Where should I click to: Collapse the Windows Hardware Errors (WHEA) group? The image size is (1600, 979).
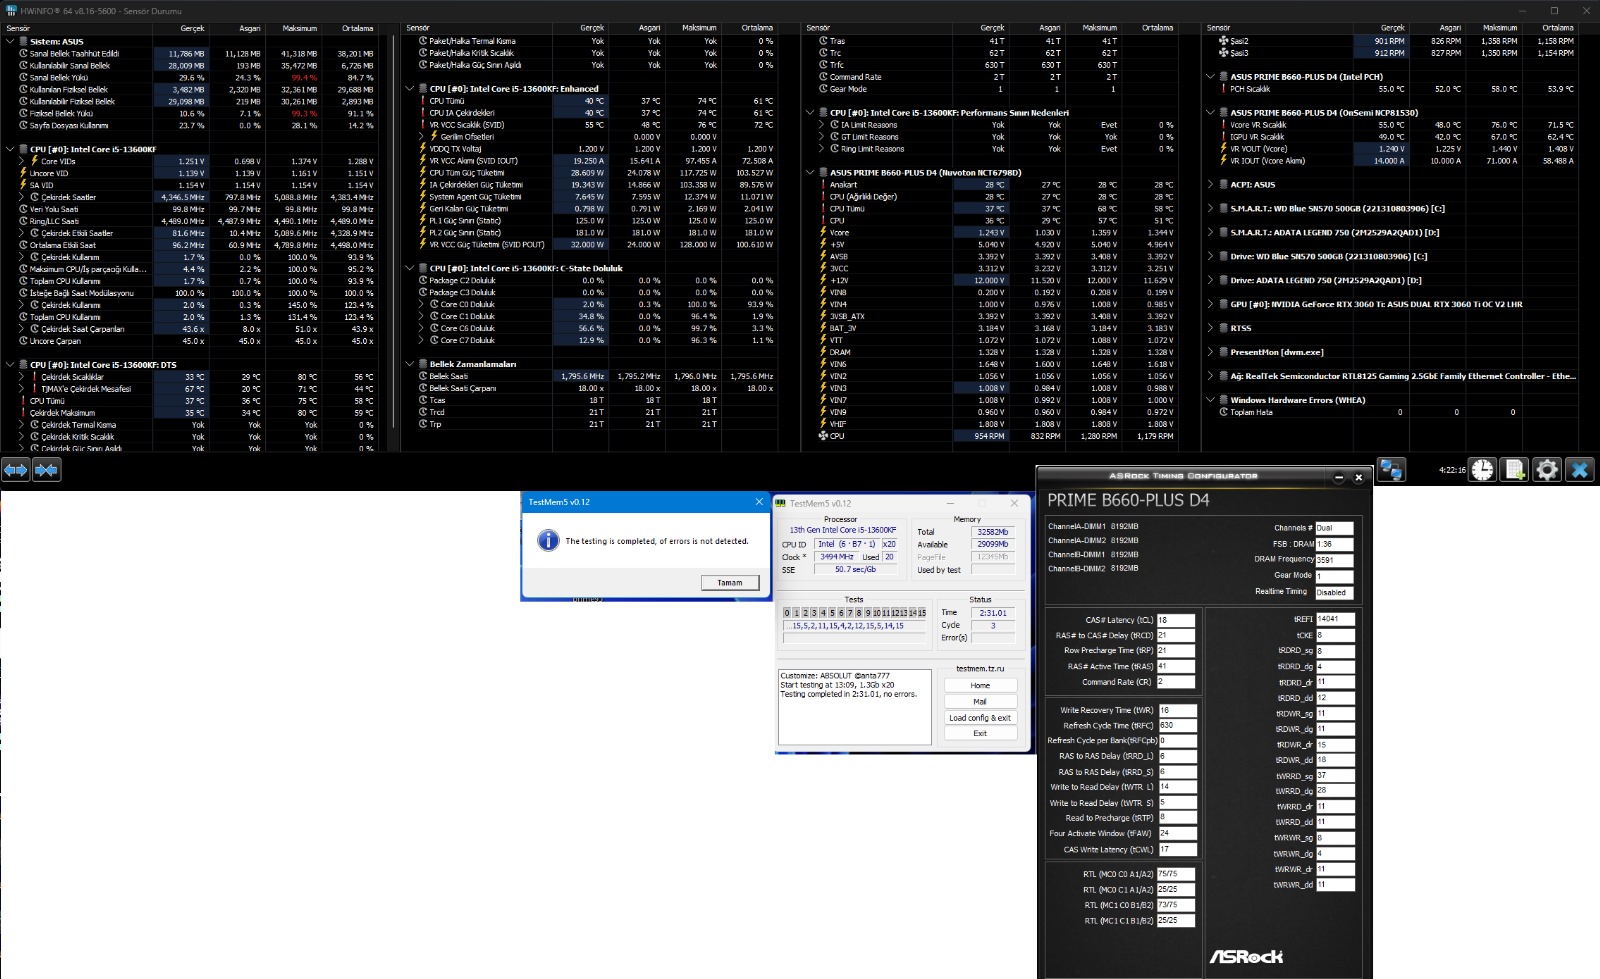point(1210,400)
